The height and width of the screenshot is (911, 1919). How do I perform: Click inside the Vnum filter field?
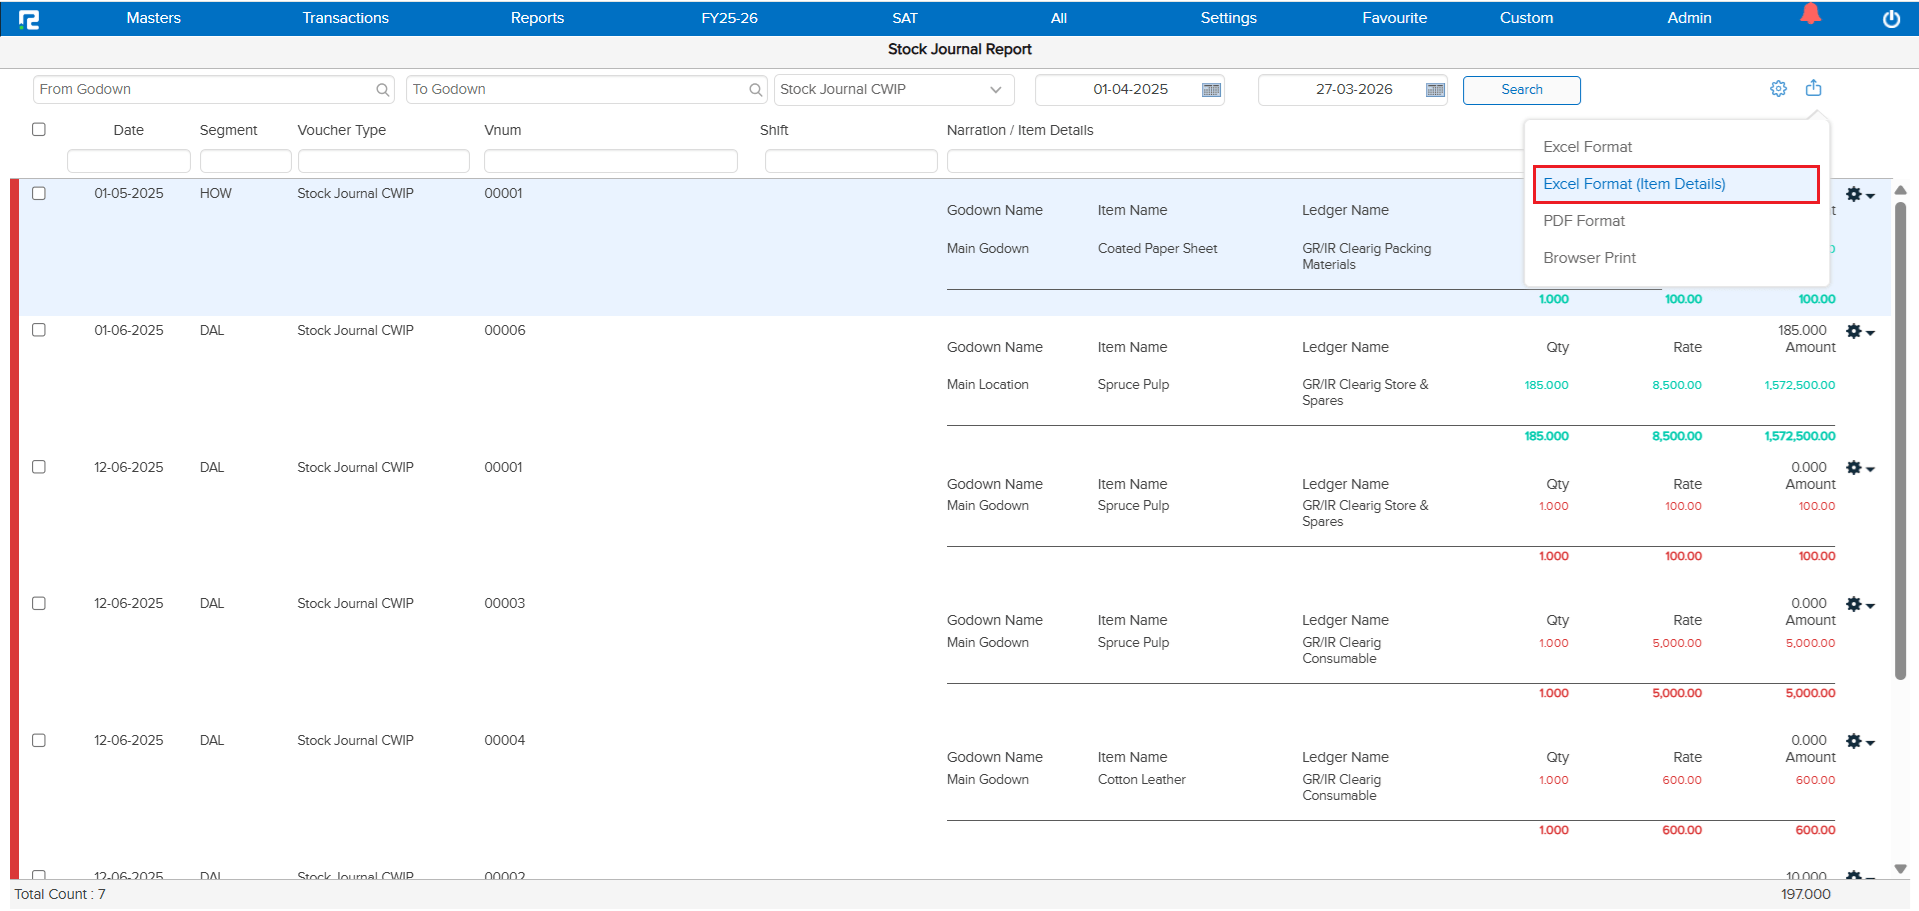pos(610,160)
